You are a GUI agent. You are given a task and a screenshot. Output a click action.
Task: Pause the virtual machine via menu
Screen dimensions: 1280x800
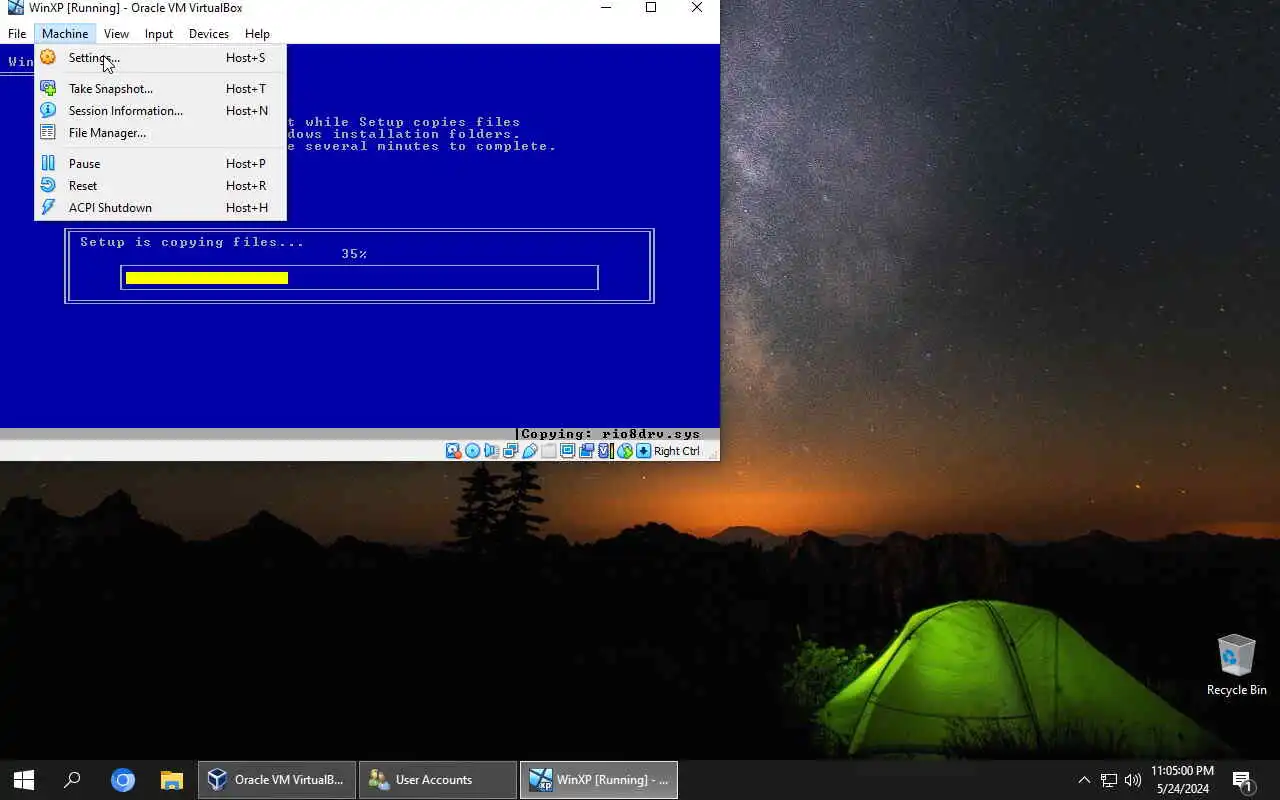[x=160, y=164]
